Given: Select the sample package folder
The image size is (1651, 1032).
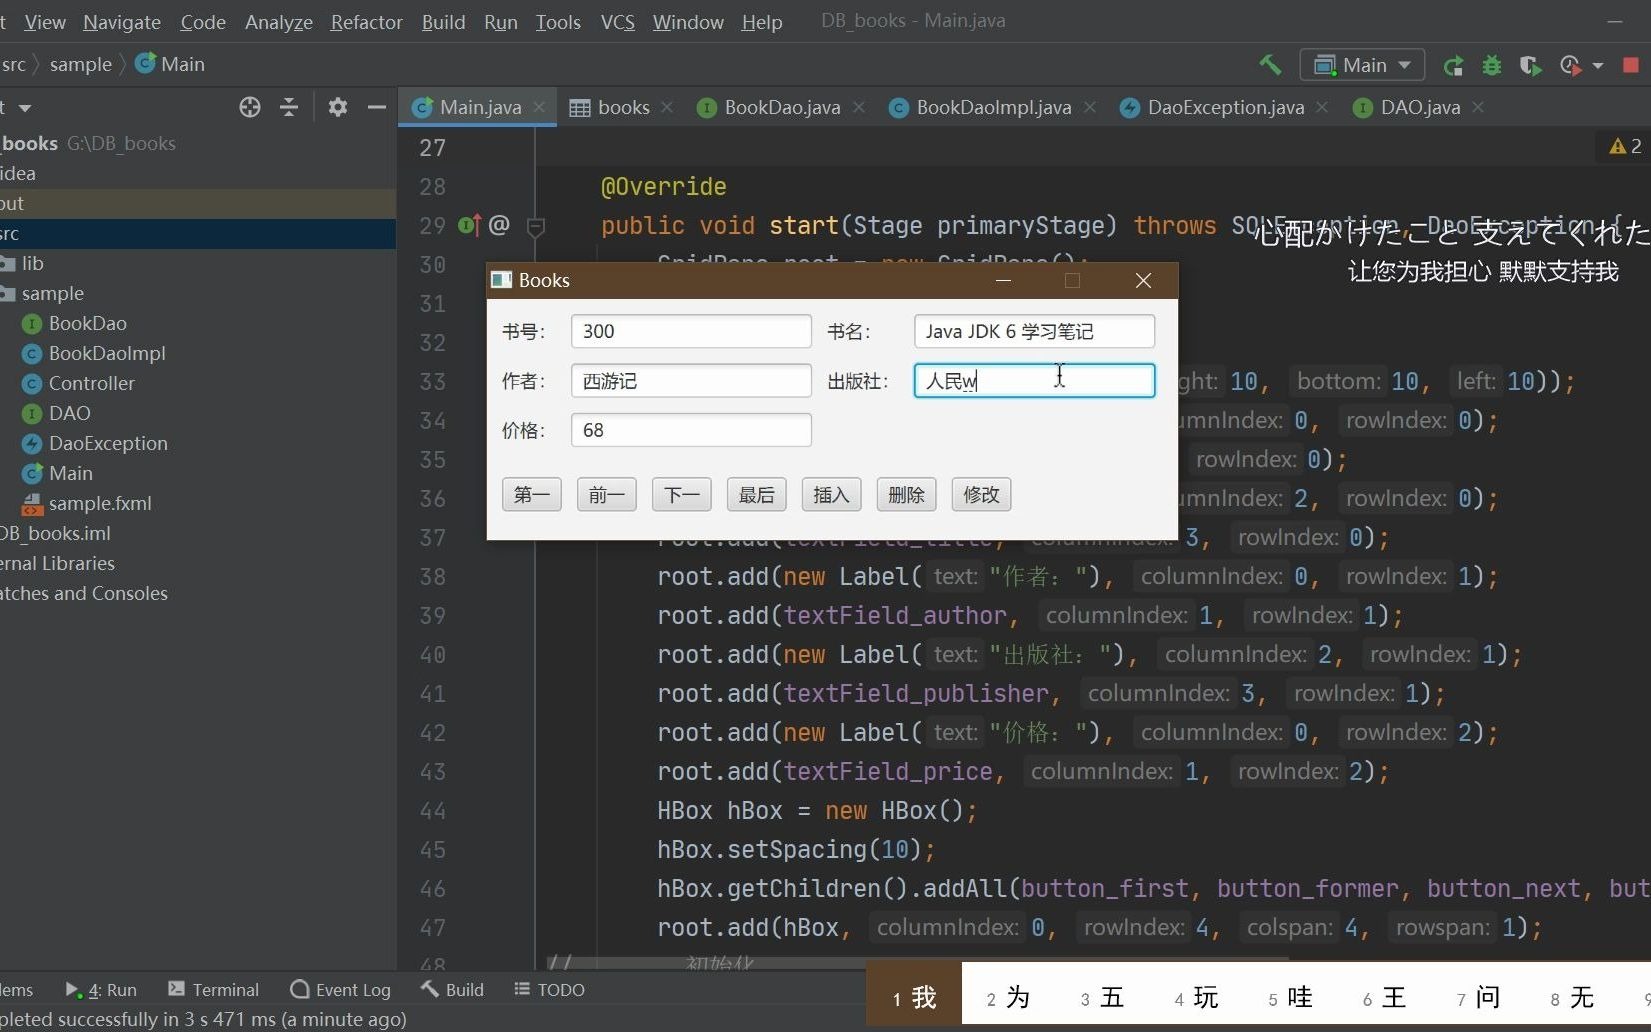Looking at the screenshot, I should click(52, 293).
